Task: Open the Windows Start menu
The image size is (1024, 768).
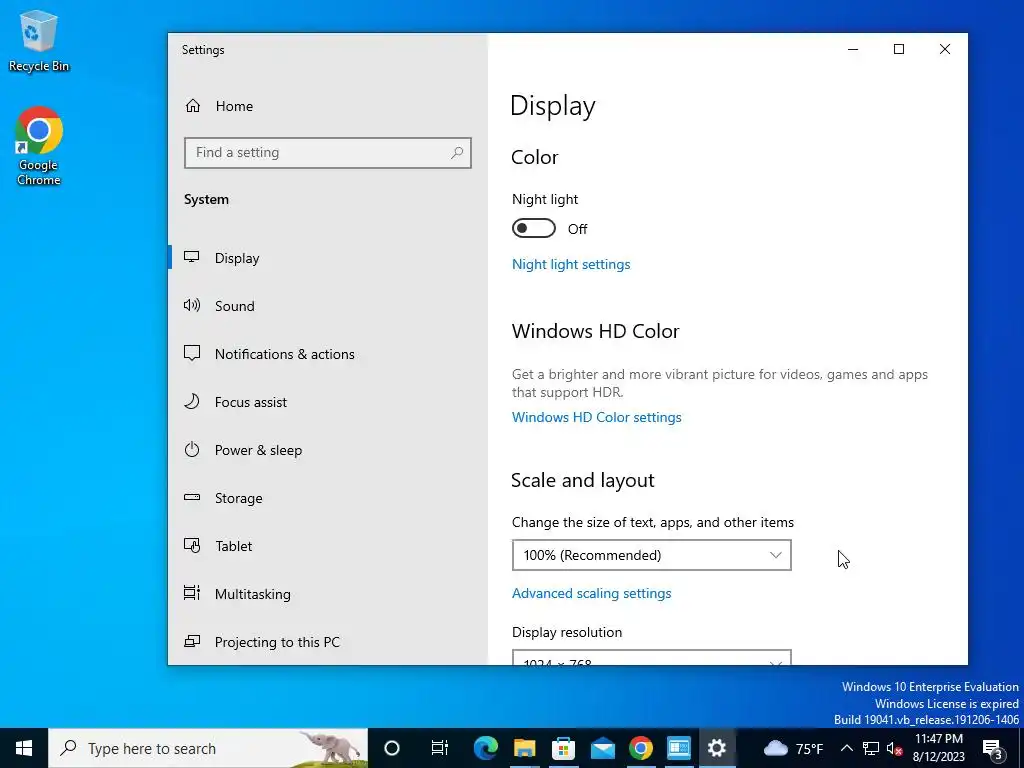Action: pyautogui.click(x=24, y=748)
